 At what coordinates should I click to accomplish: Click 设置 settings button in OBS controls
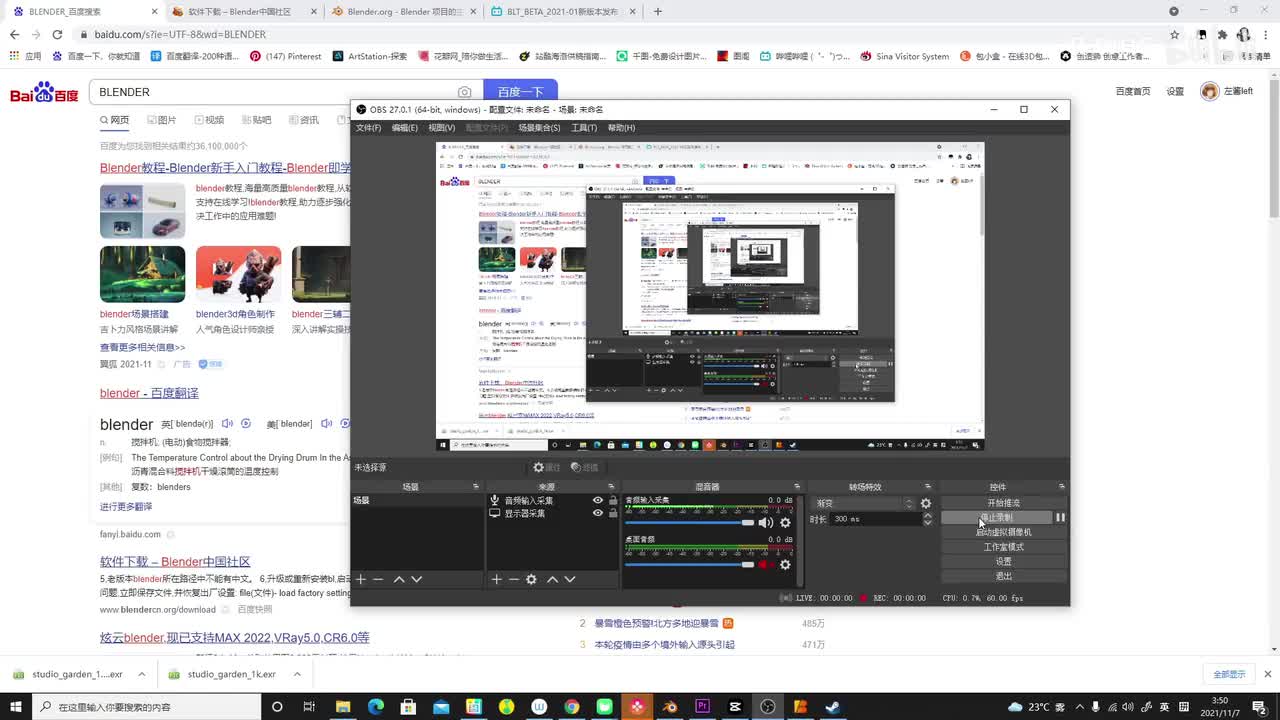1004,561
